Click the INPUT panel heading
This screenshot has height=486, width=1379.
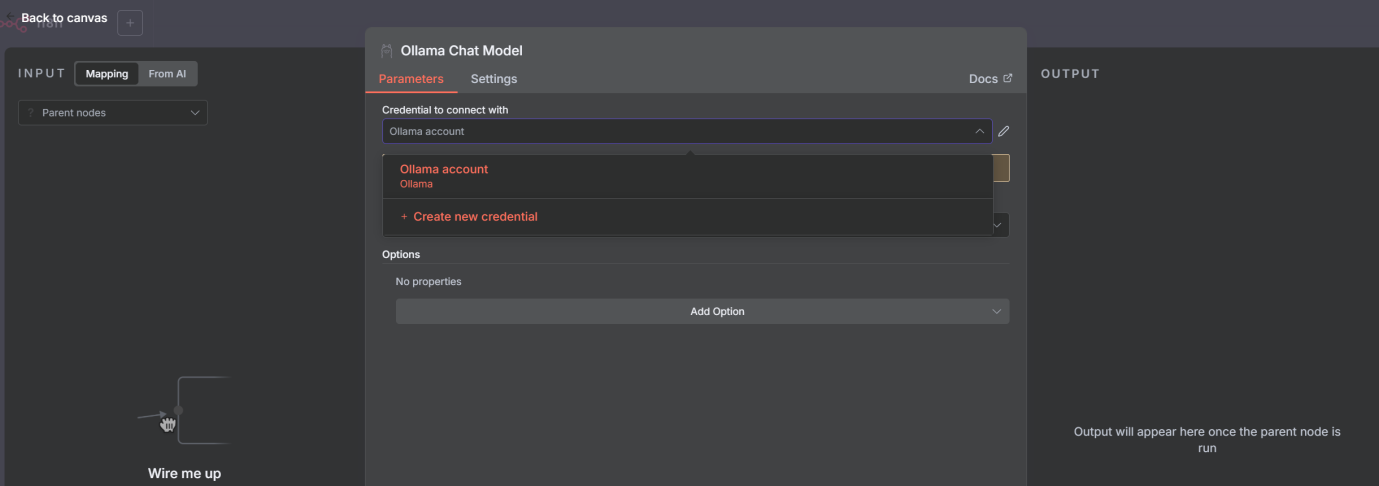click(x=42, y=74)
